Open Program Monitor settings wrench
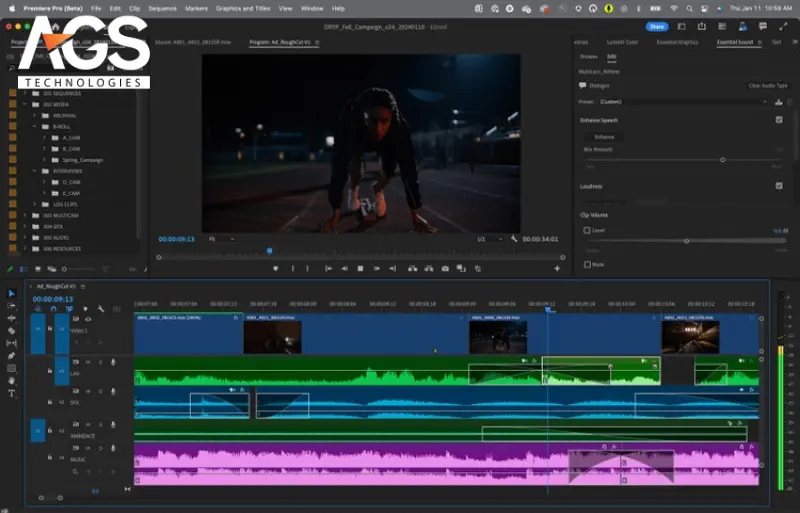Image resolution: width=800 pixels, height=513 pixels. tap(514, 239)
